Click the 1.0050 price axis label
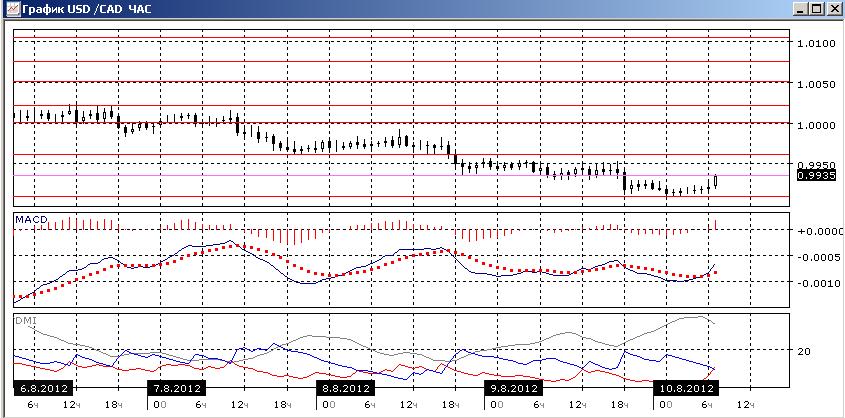The width and height of the screenshot is (845, 418). point(817,85)
